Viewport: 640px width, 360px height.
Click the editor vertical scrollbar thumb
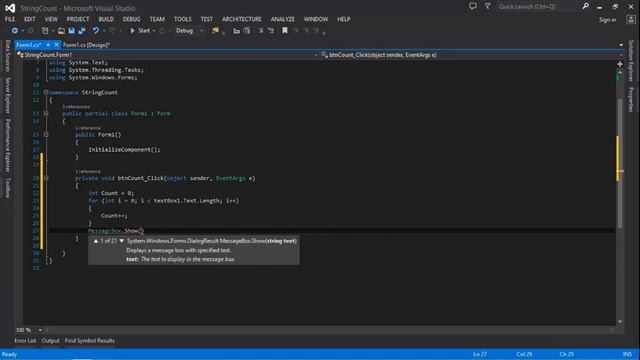pos(620,163)
